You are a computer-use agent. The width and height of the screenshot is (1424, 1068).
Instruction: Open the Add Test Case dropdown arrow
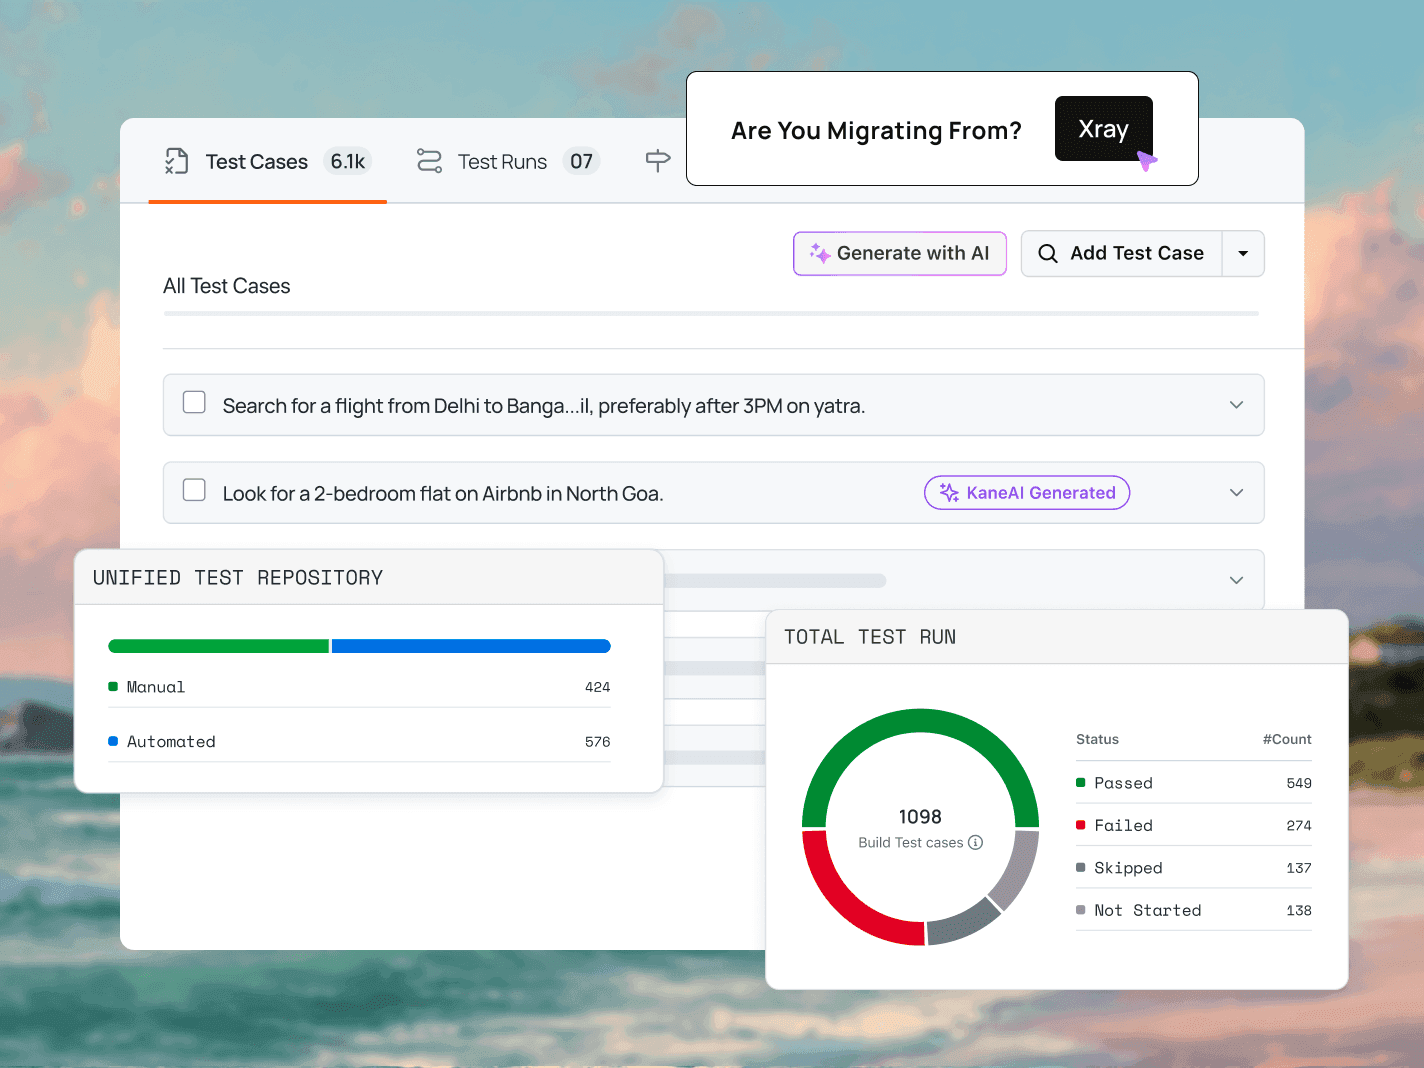(x=1243, y=254)
